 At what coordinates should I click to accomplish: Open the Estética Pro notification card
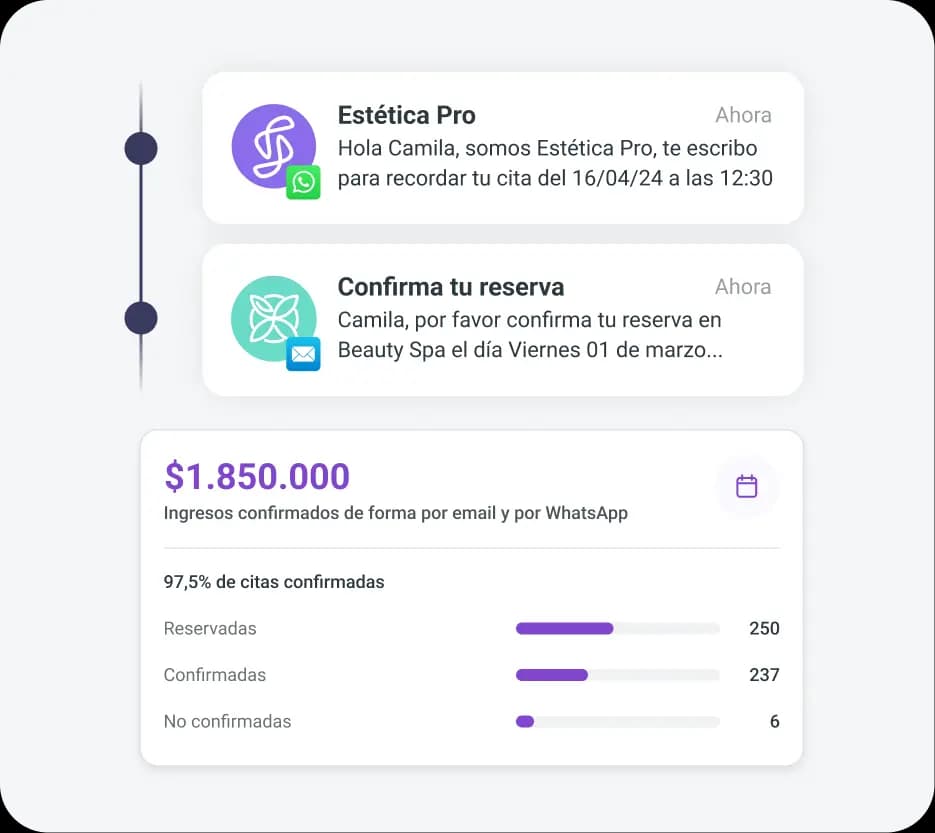502,147
